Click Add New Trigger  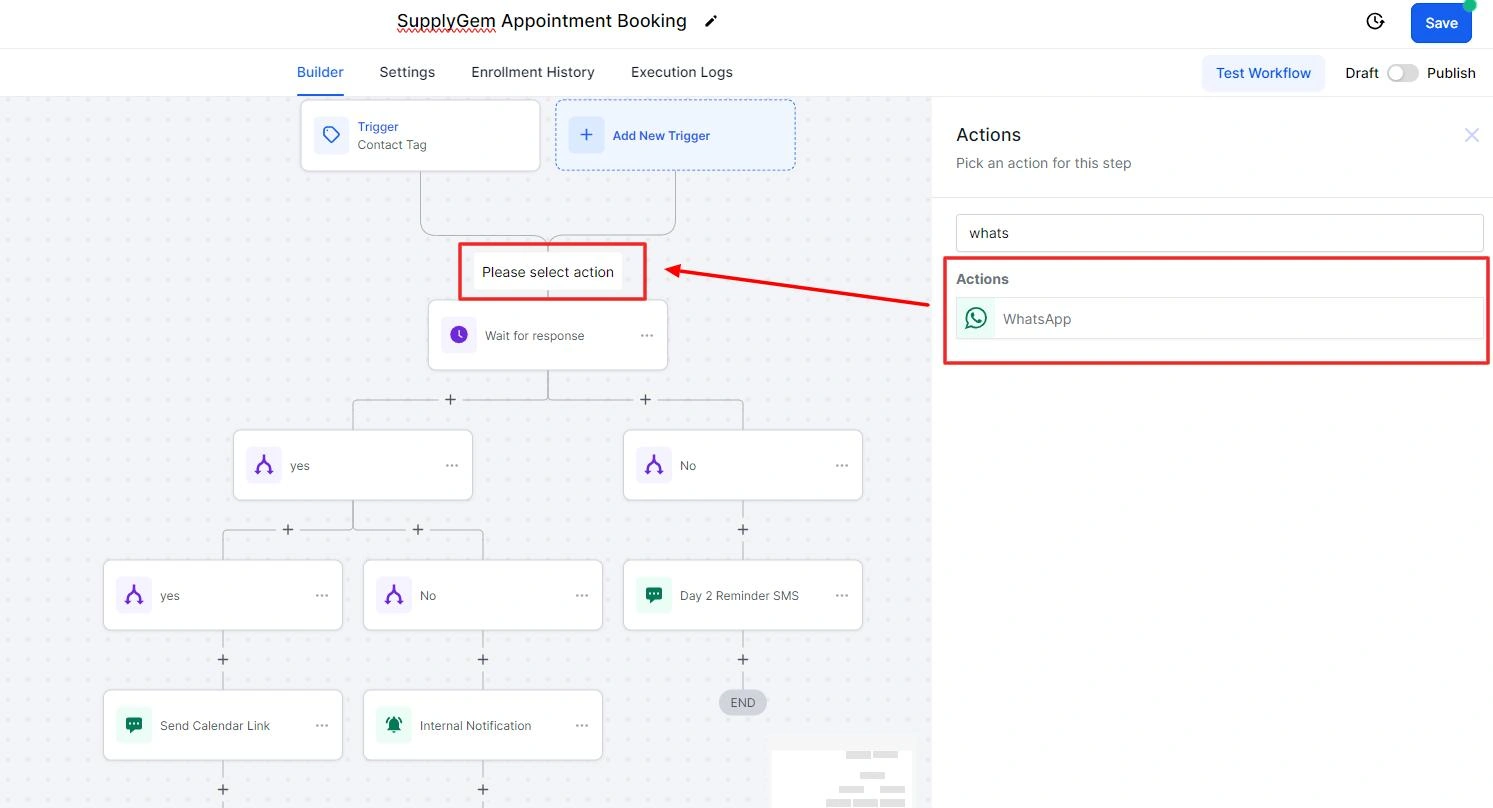tap(675, 135)
